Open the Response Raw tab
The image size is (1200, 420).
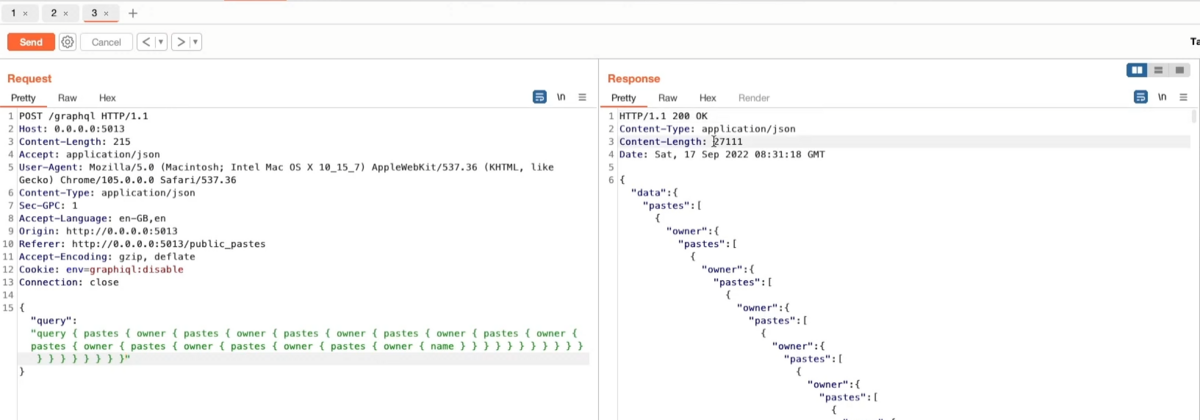pyautogui.click(x=667, y=98)
